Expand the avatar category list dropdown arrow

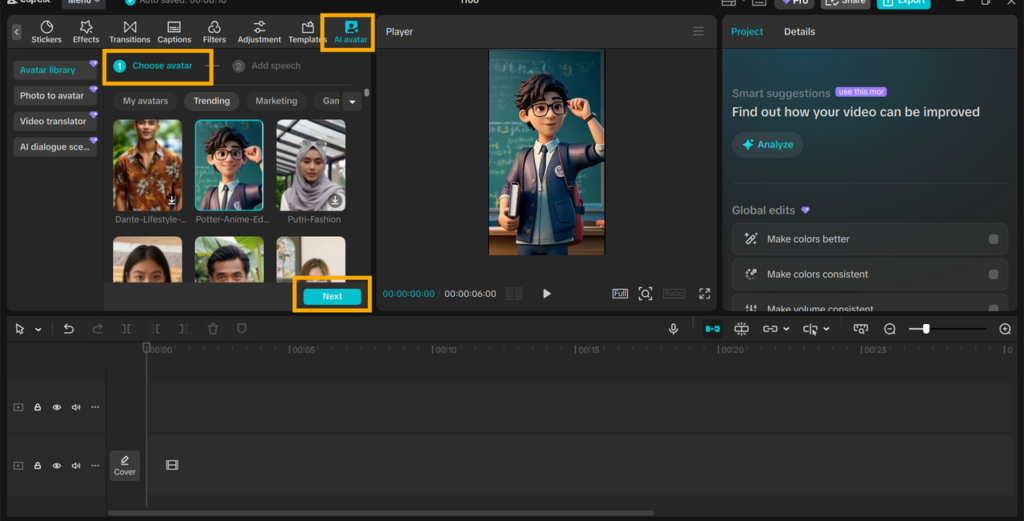coord(352,101)
